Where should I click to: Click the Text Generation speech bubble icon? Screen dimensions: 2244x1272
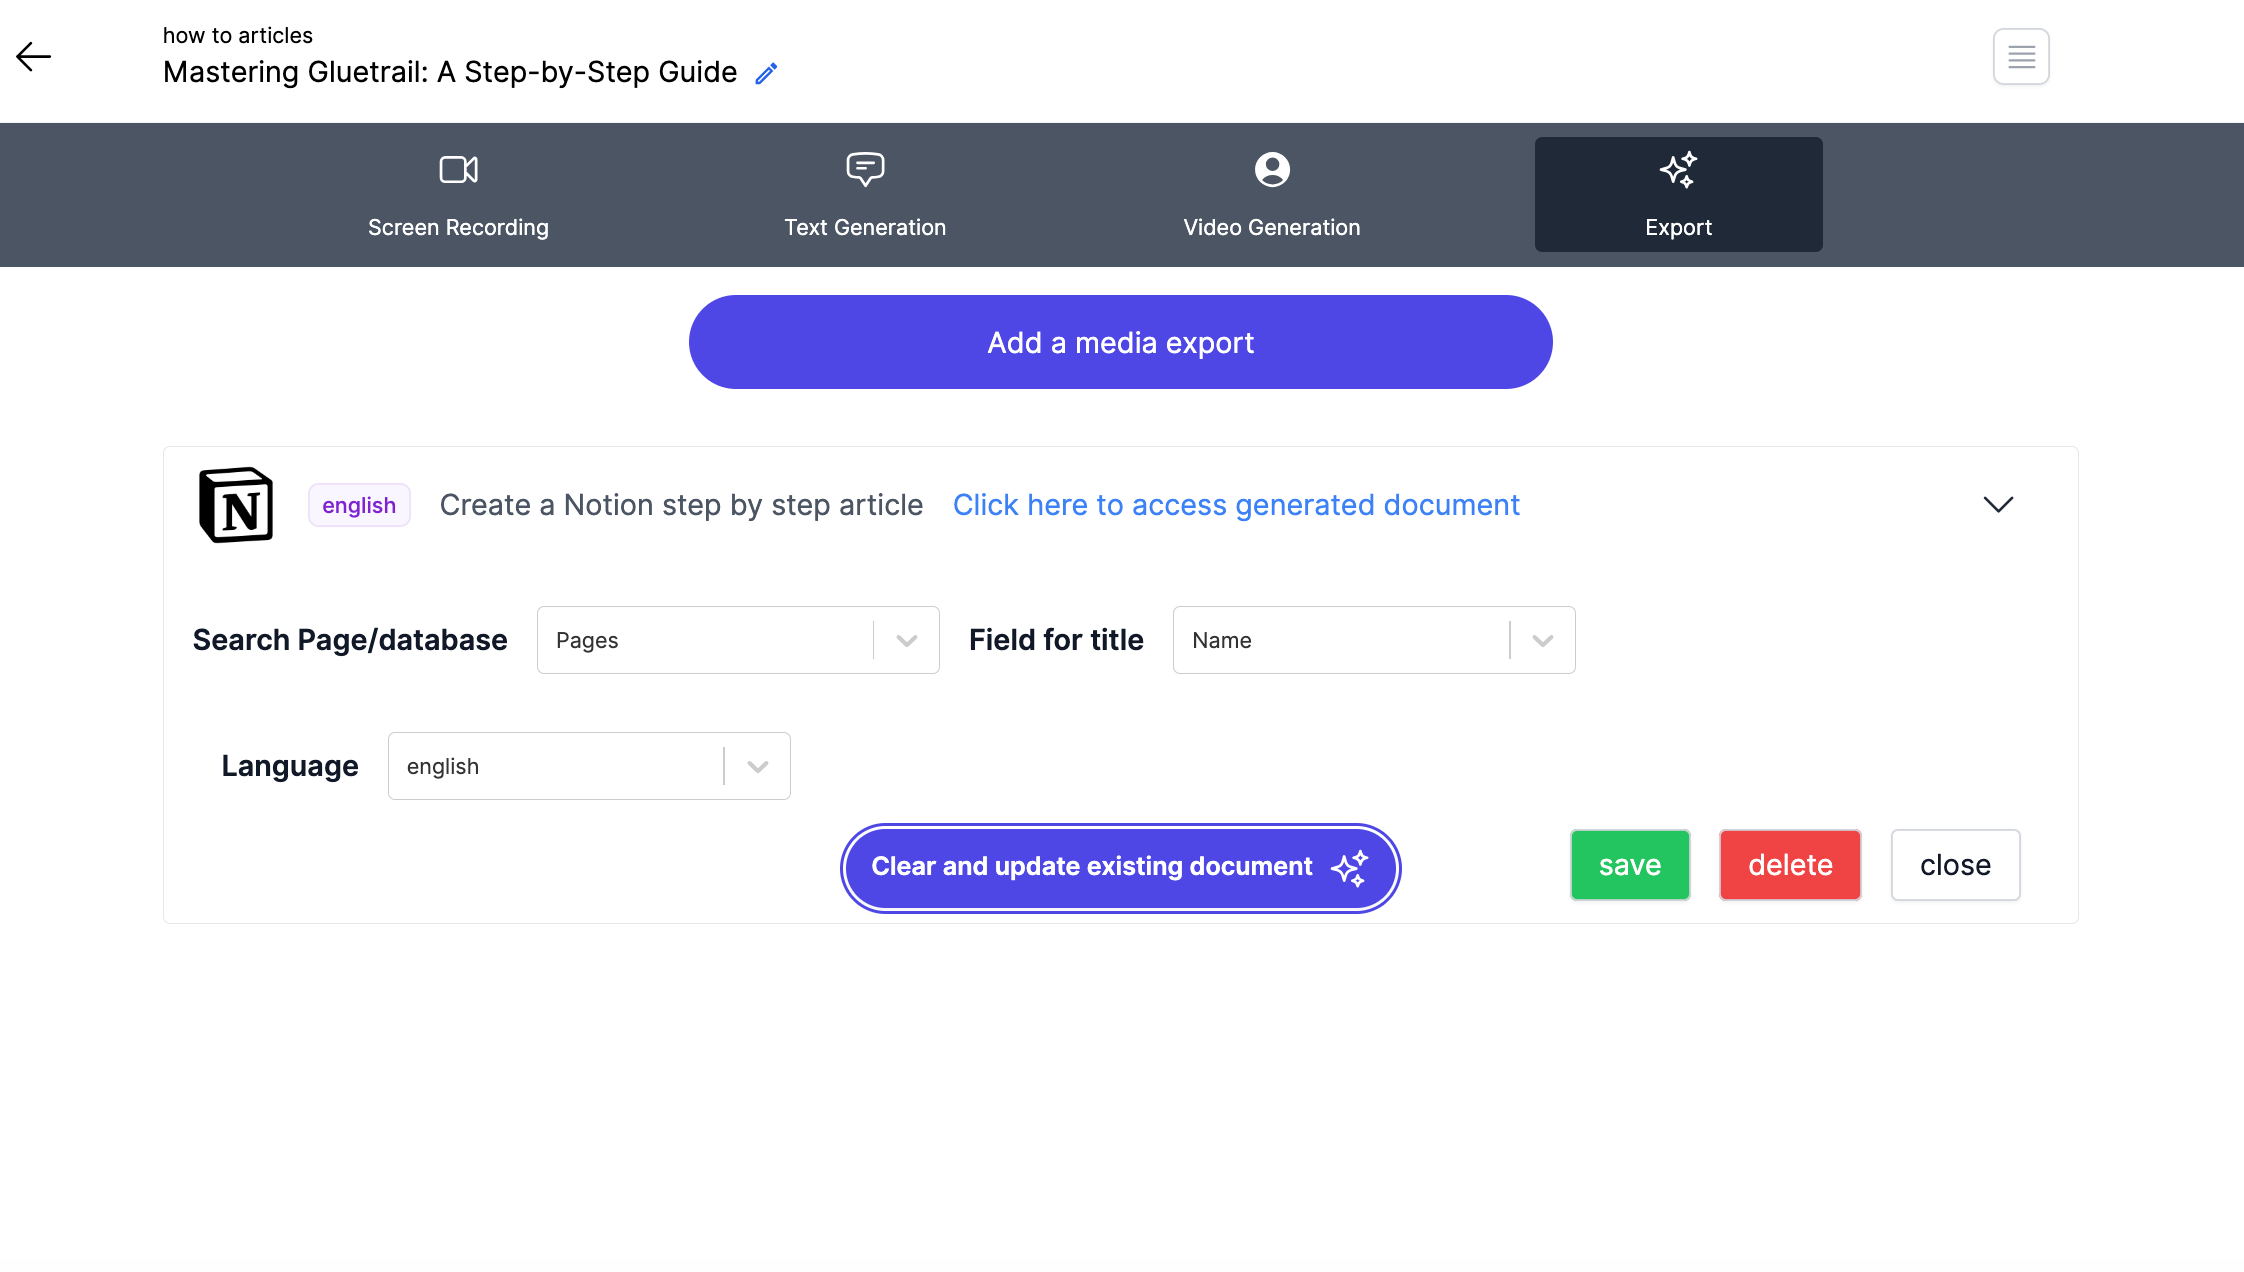(x=865, y=170)
